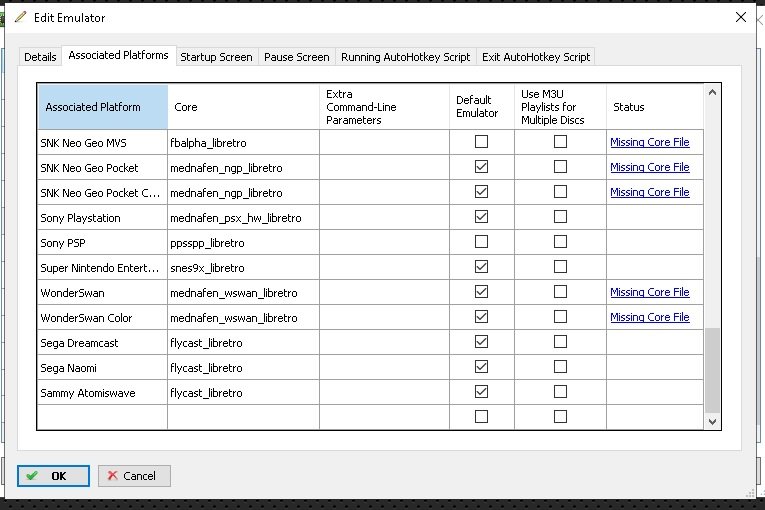This screenshot has width=765, height=510.
Task: Close the Edit Emulator dialog
Action: 741,17
